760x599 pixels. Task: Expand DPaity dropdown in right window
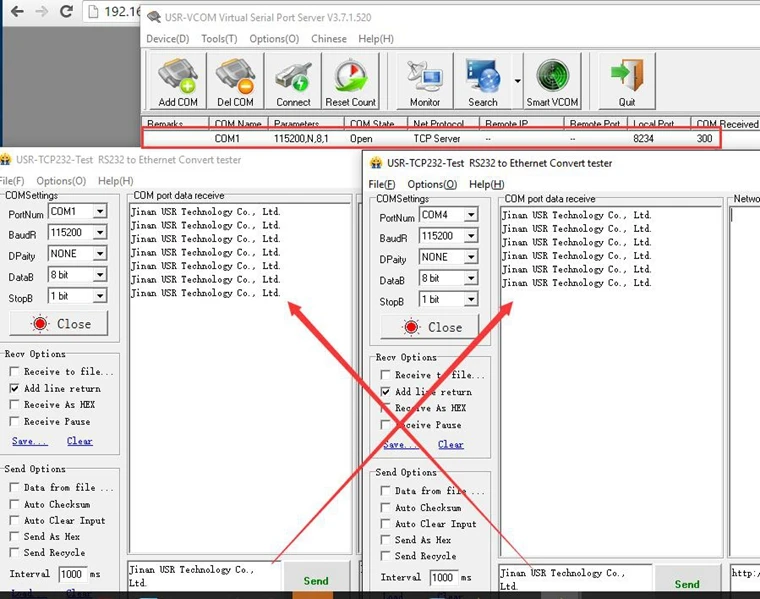point(471,257)
